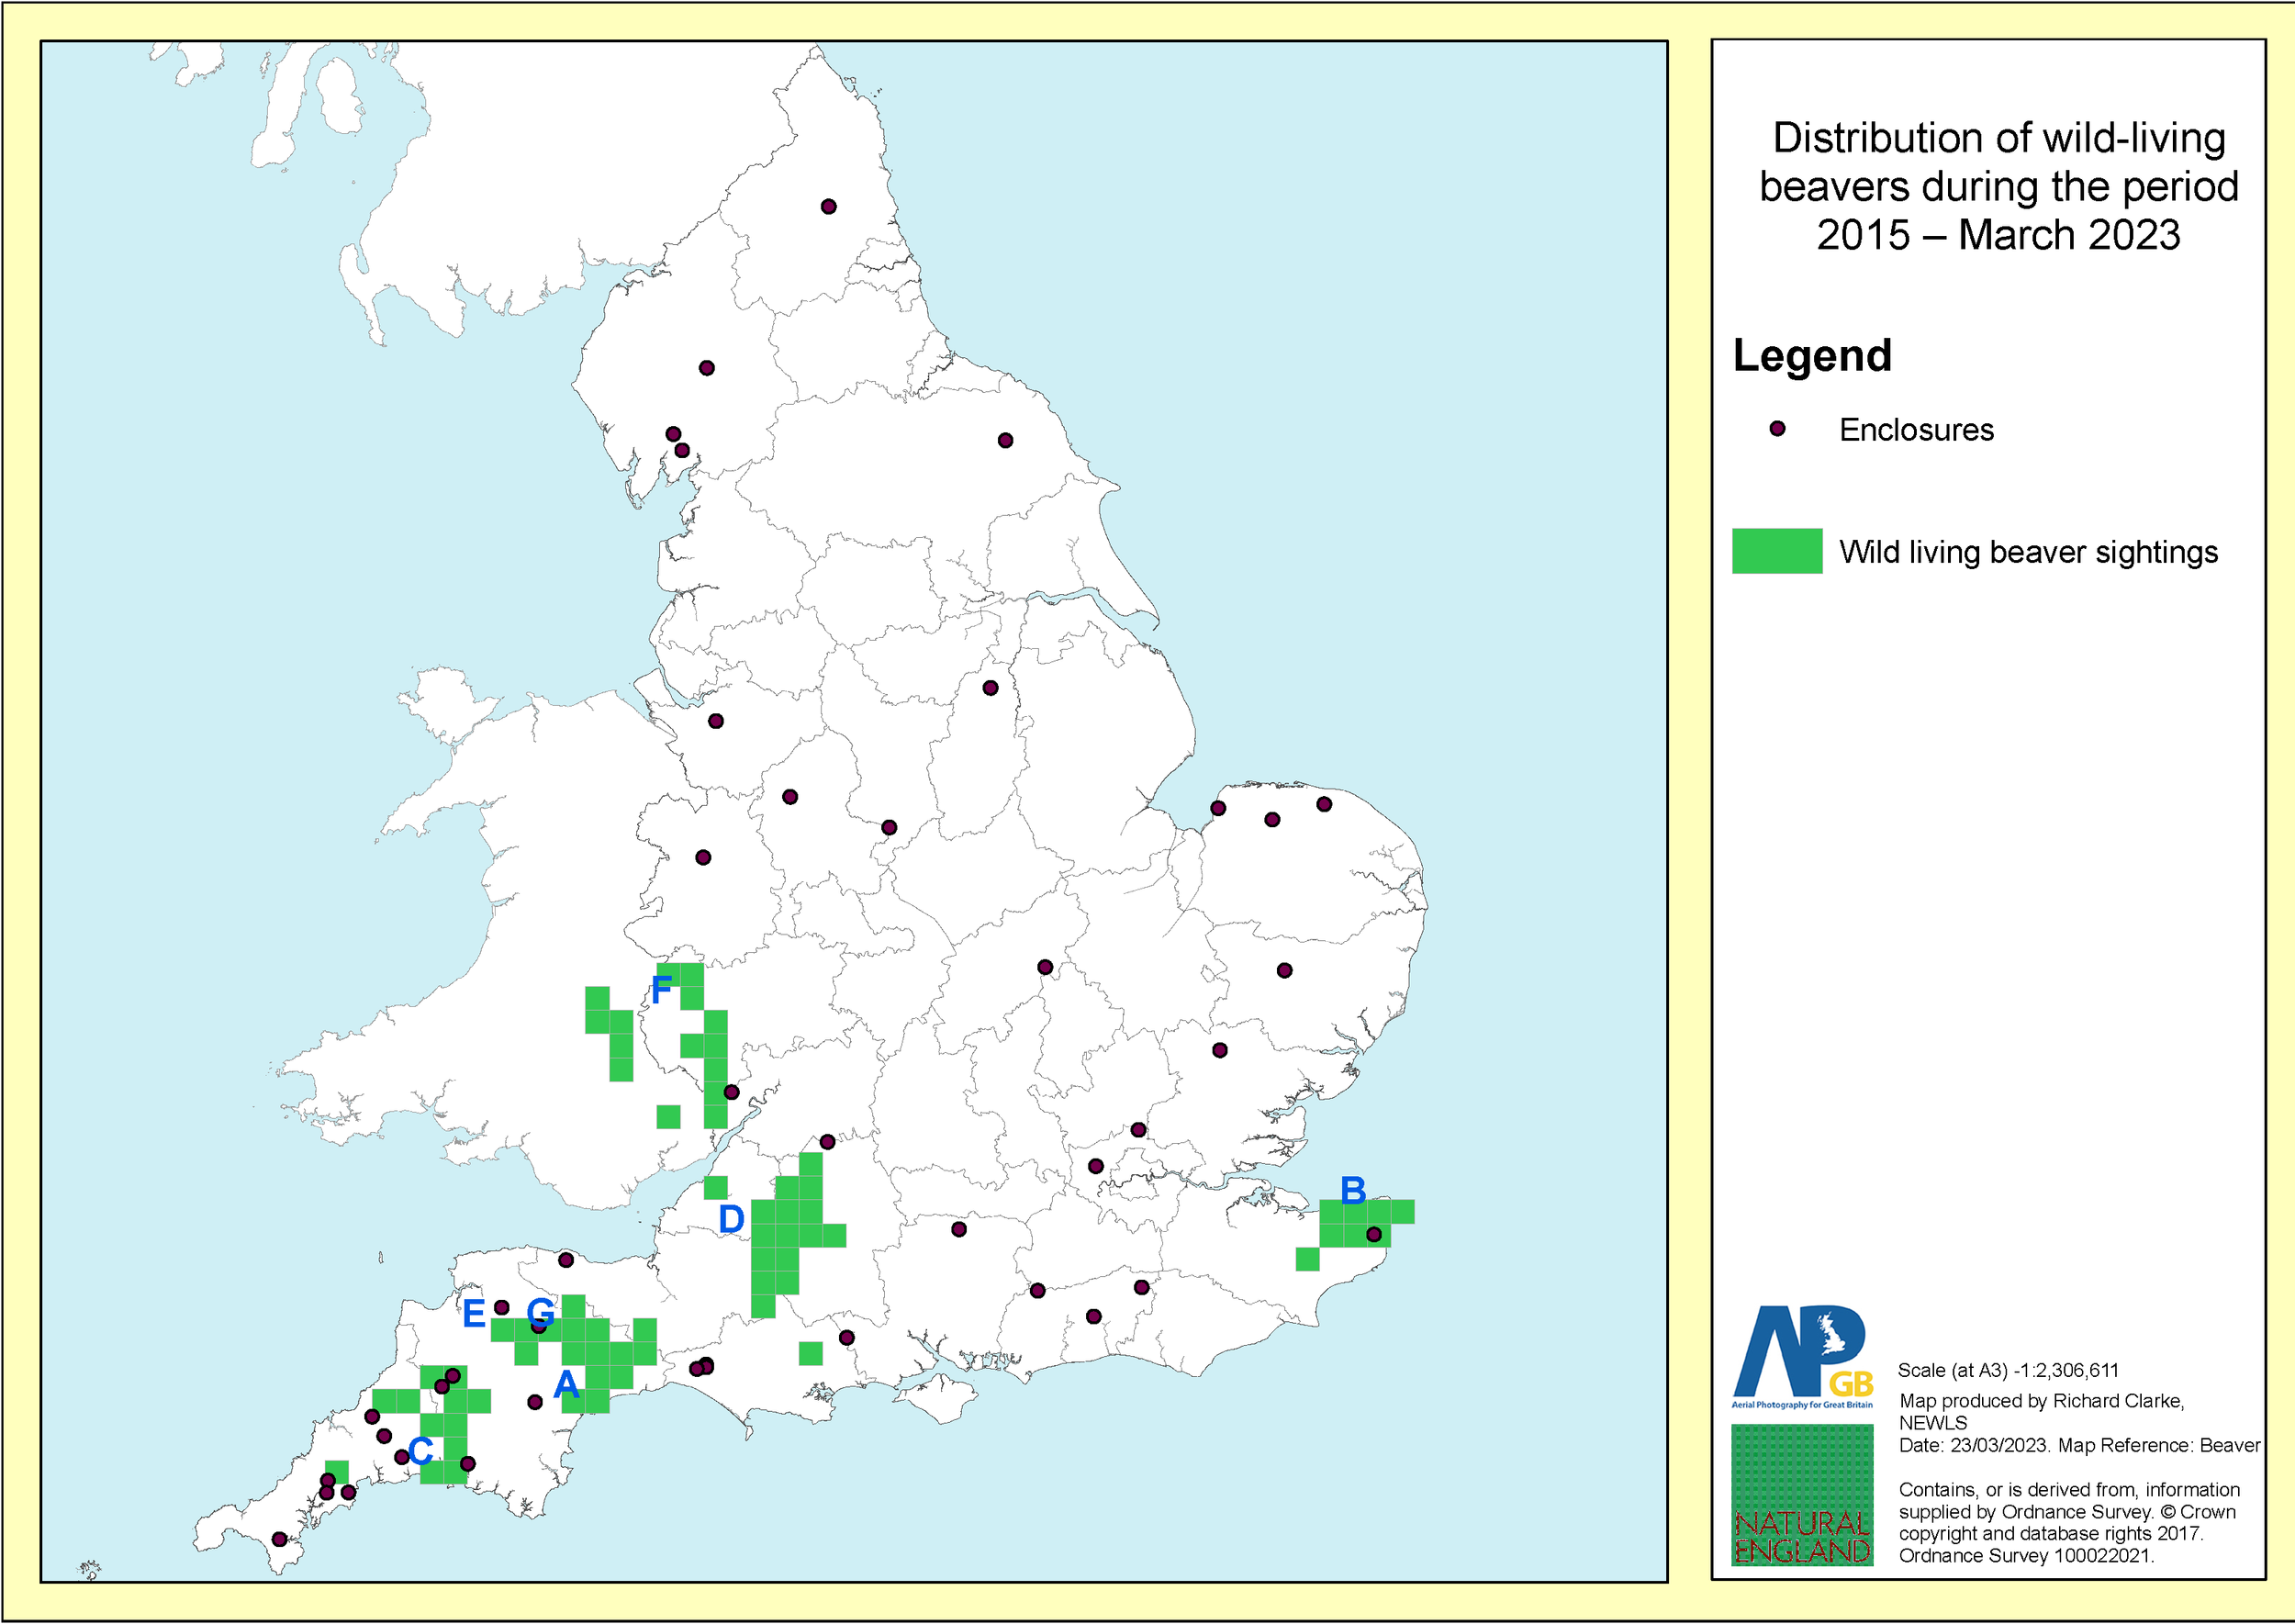This screenshot has width=2295, height=1624.
Task: Click the green beaver sightings legend swatch
Action: (x=1777, y=551)
